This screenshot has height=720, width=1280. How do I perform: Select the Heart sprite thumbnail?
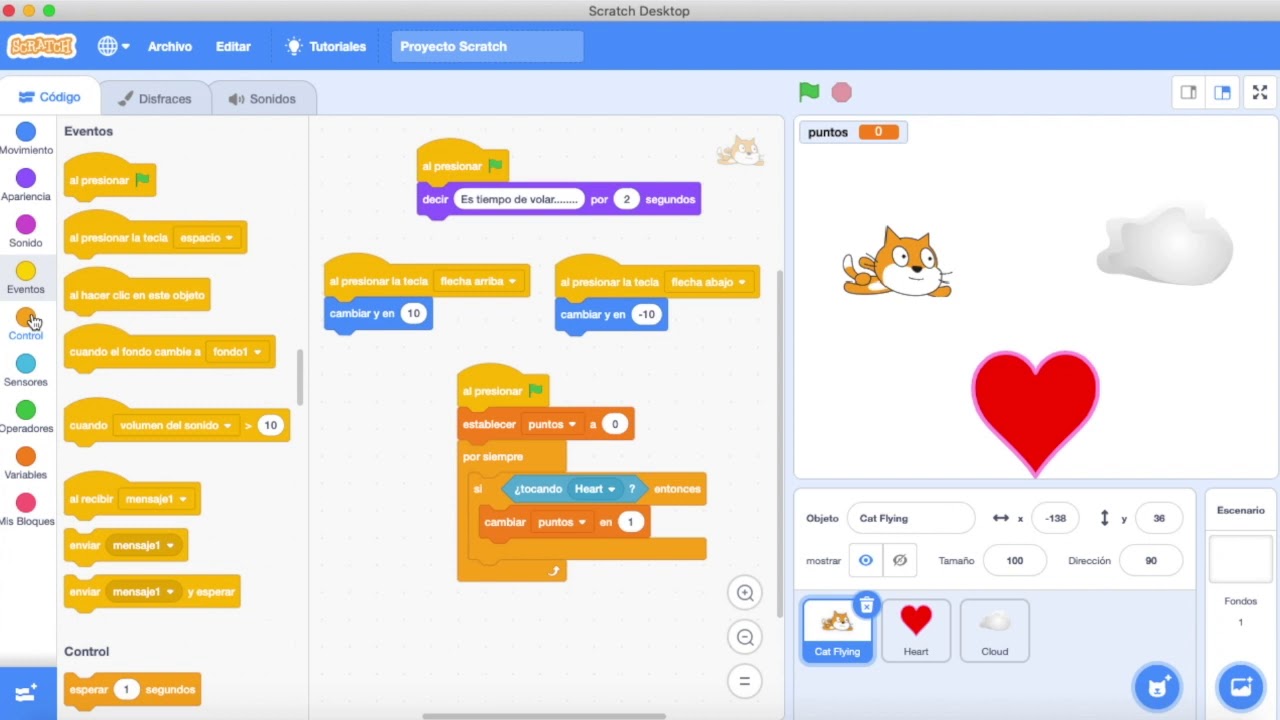click(x=916, y=631)
